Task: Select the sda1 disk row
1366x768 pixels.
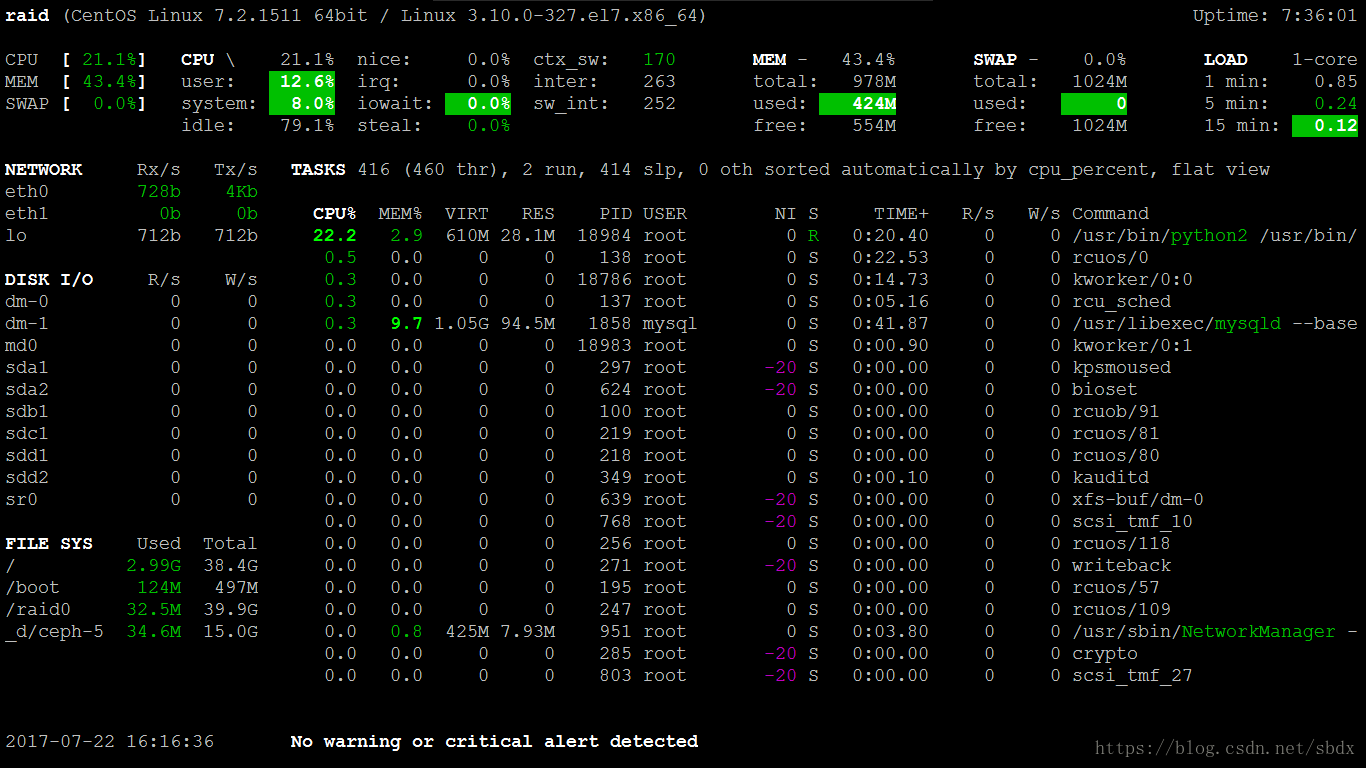Action: [132, 368]
